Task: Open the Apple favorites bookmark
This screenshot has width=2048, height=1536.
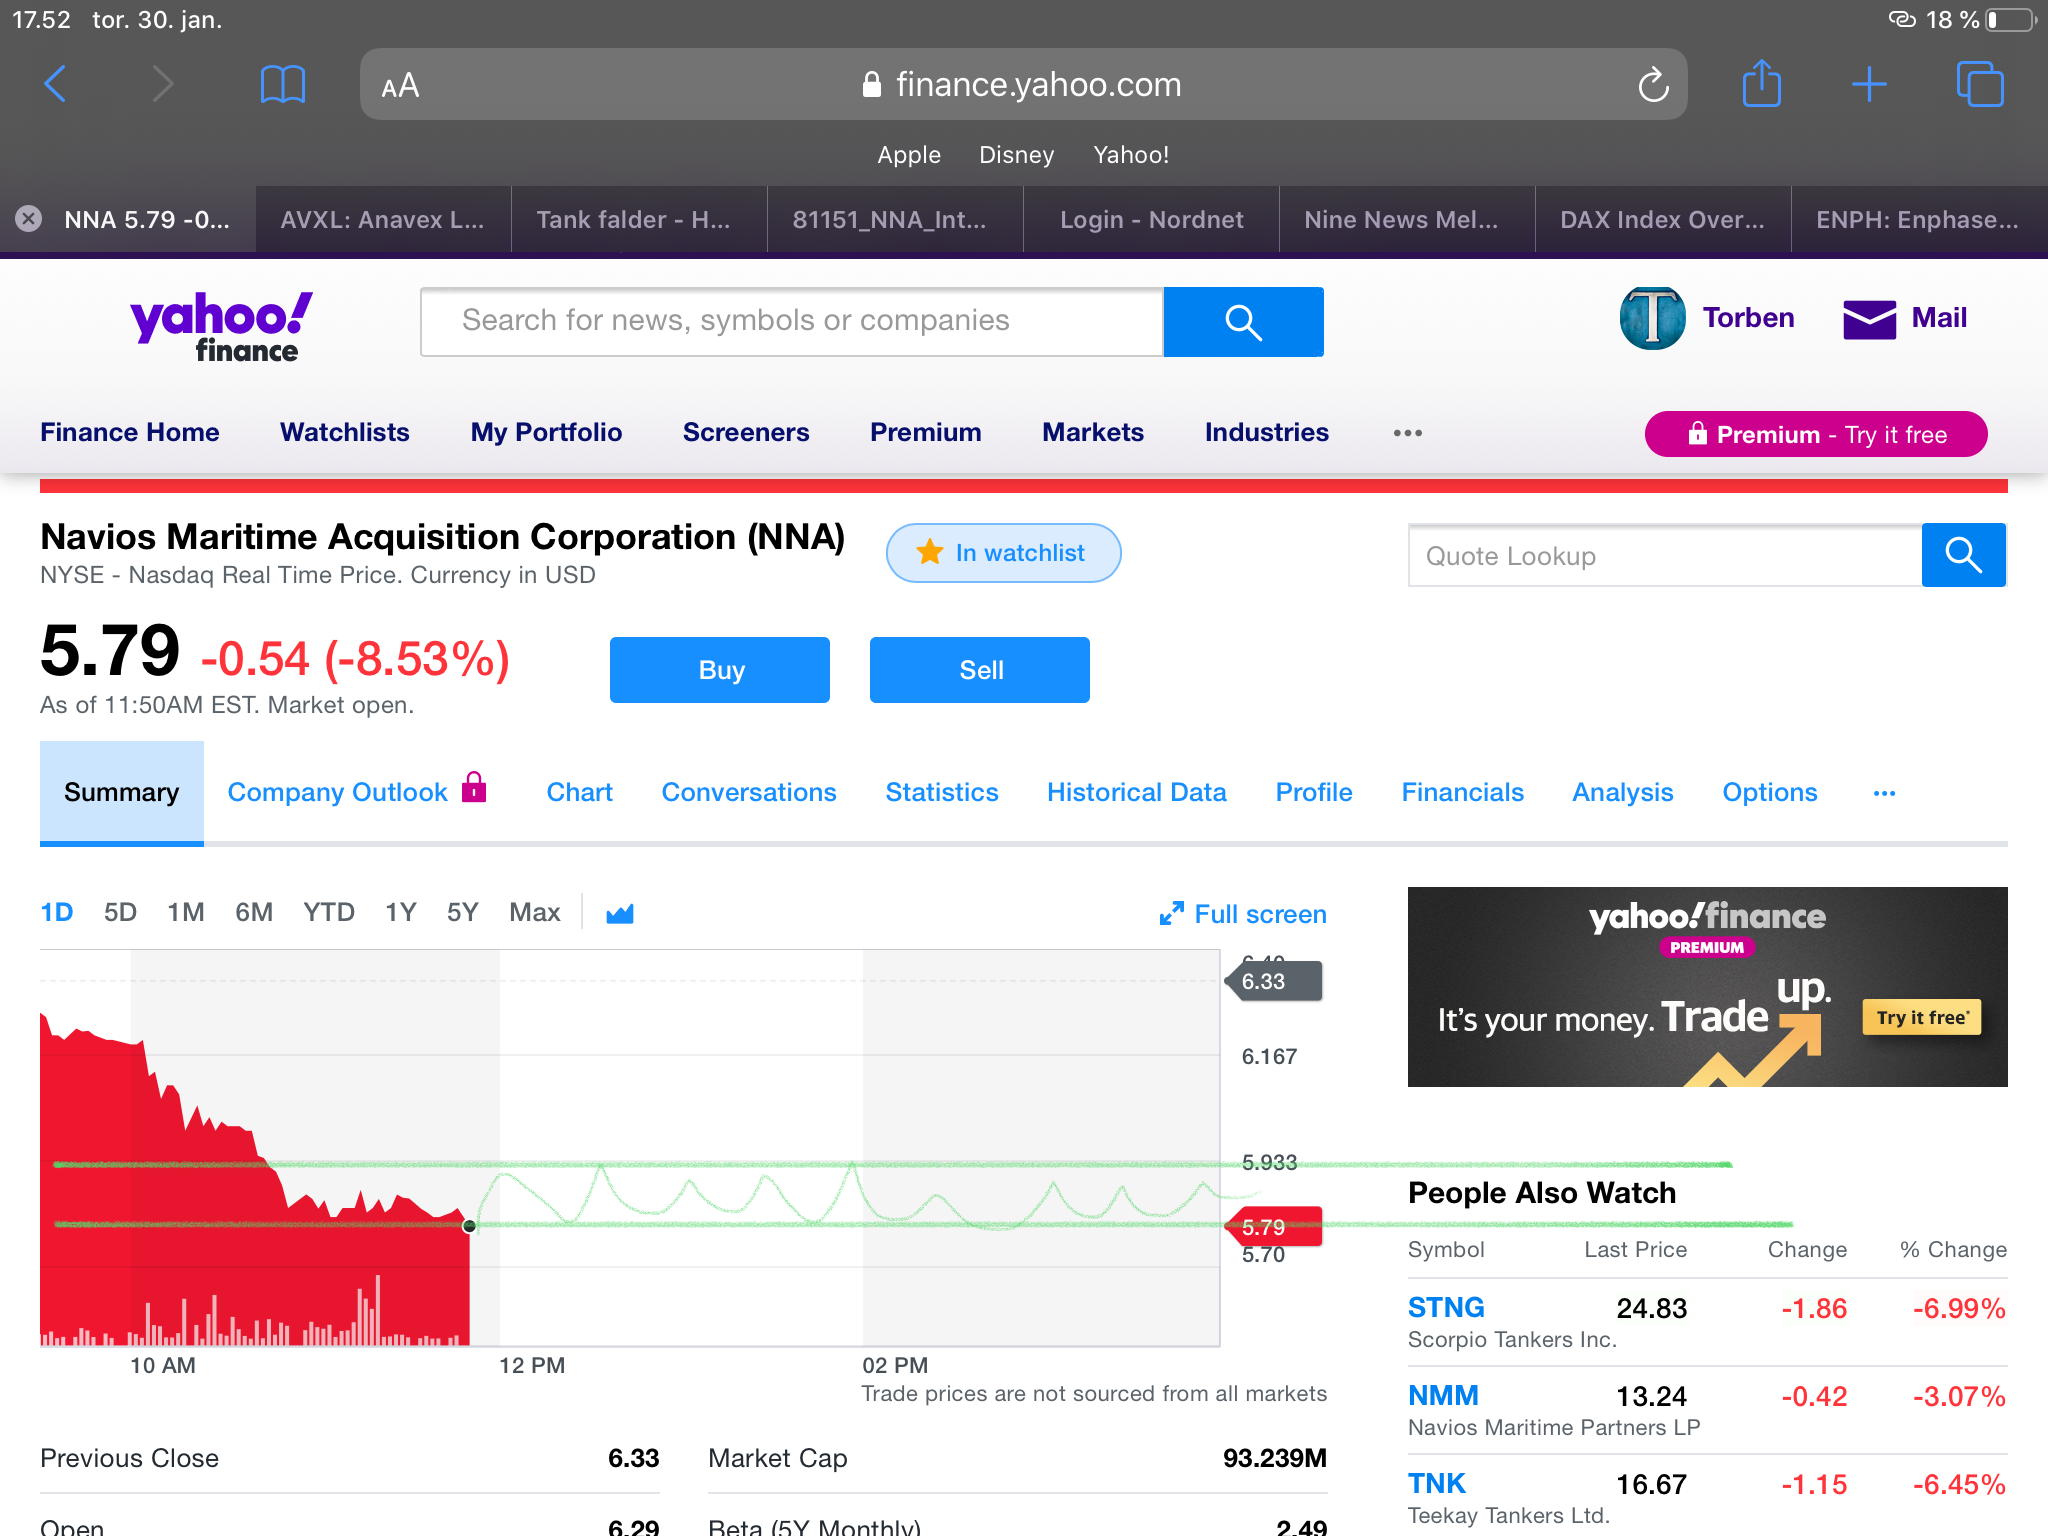Action: coord(908,155)
